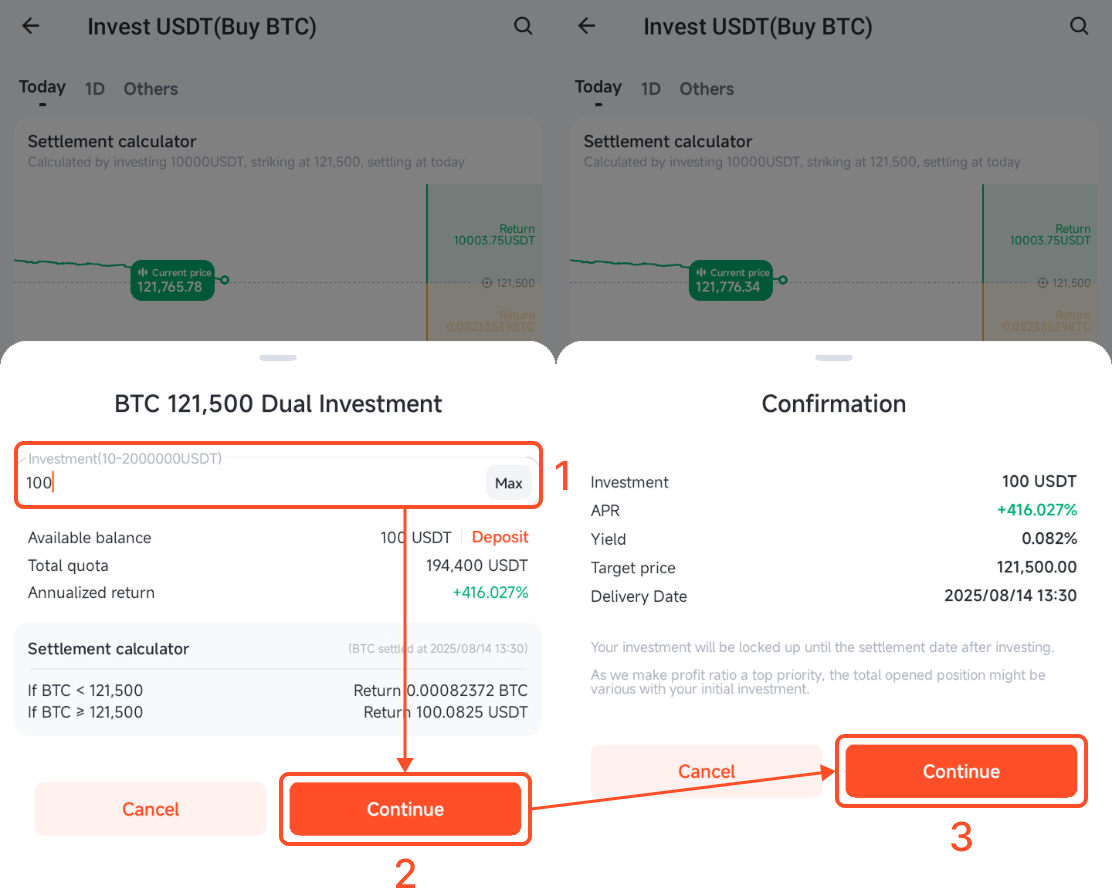Select the Today tab on right screen
This screenshot has height=890, width=1112.
tap(598, 88)
